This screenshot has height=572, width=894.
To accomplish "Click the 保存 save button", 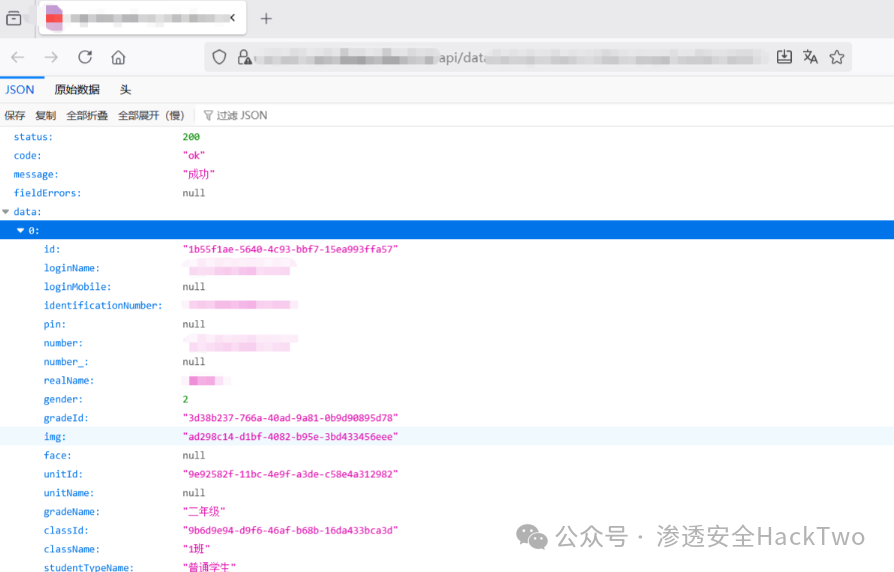I will pos(15,115).
